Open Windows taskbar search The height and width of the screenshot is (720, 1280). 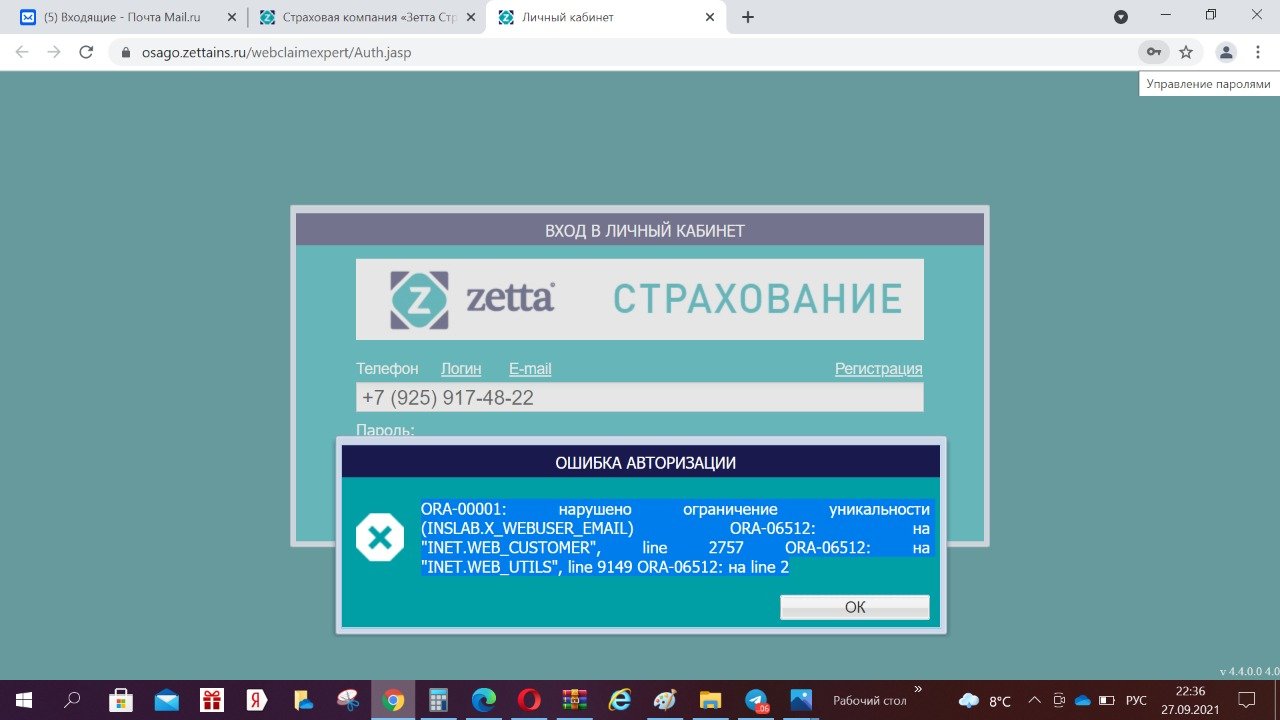pos(72,700)
